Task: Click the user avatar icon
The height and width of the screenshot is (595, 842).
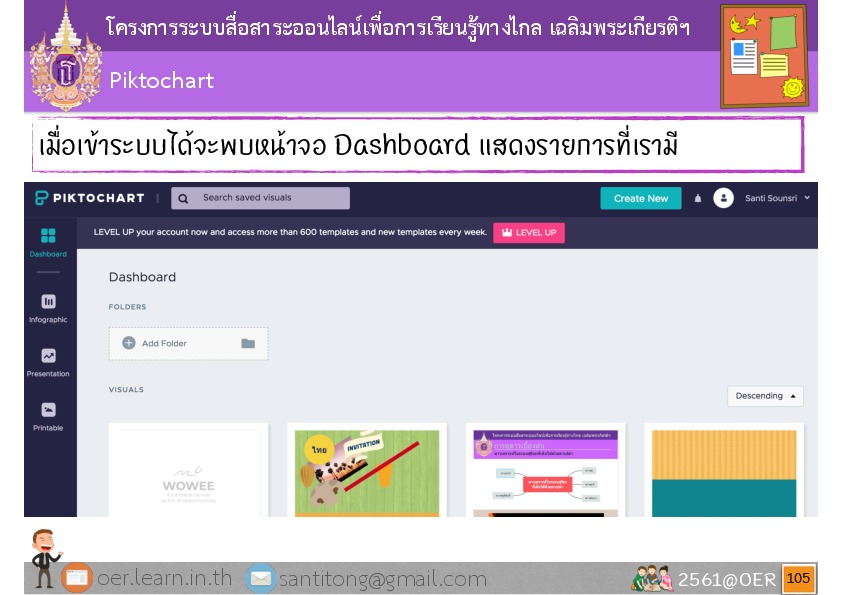Action: click(x=723, y=198)
